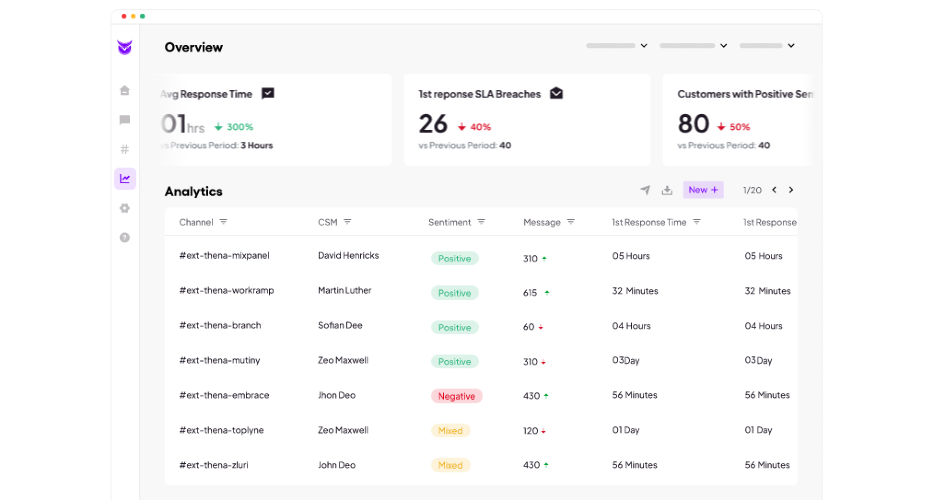Click the New + button

(x=703, y=190)
